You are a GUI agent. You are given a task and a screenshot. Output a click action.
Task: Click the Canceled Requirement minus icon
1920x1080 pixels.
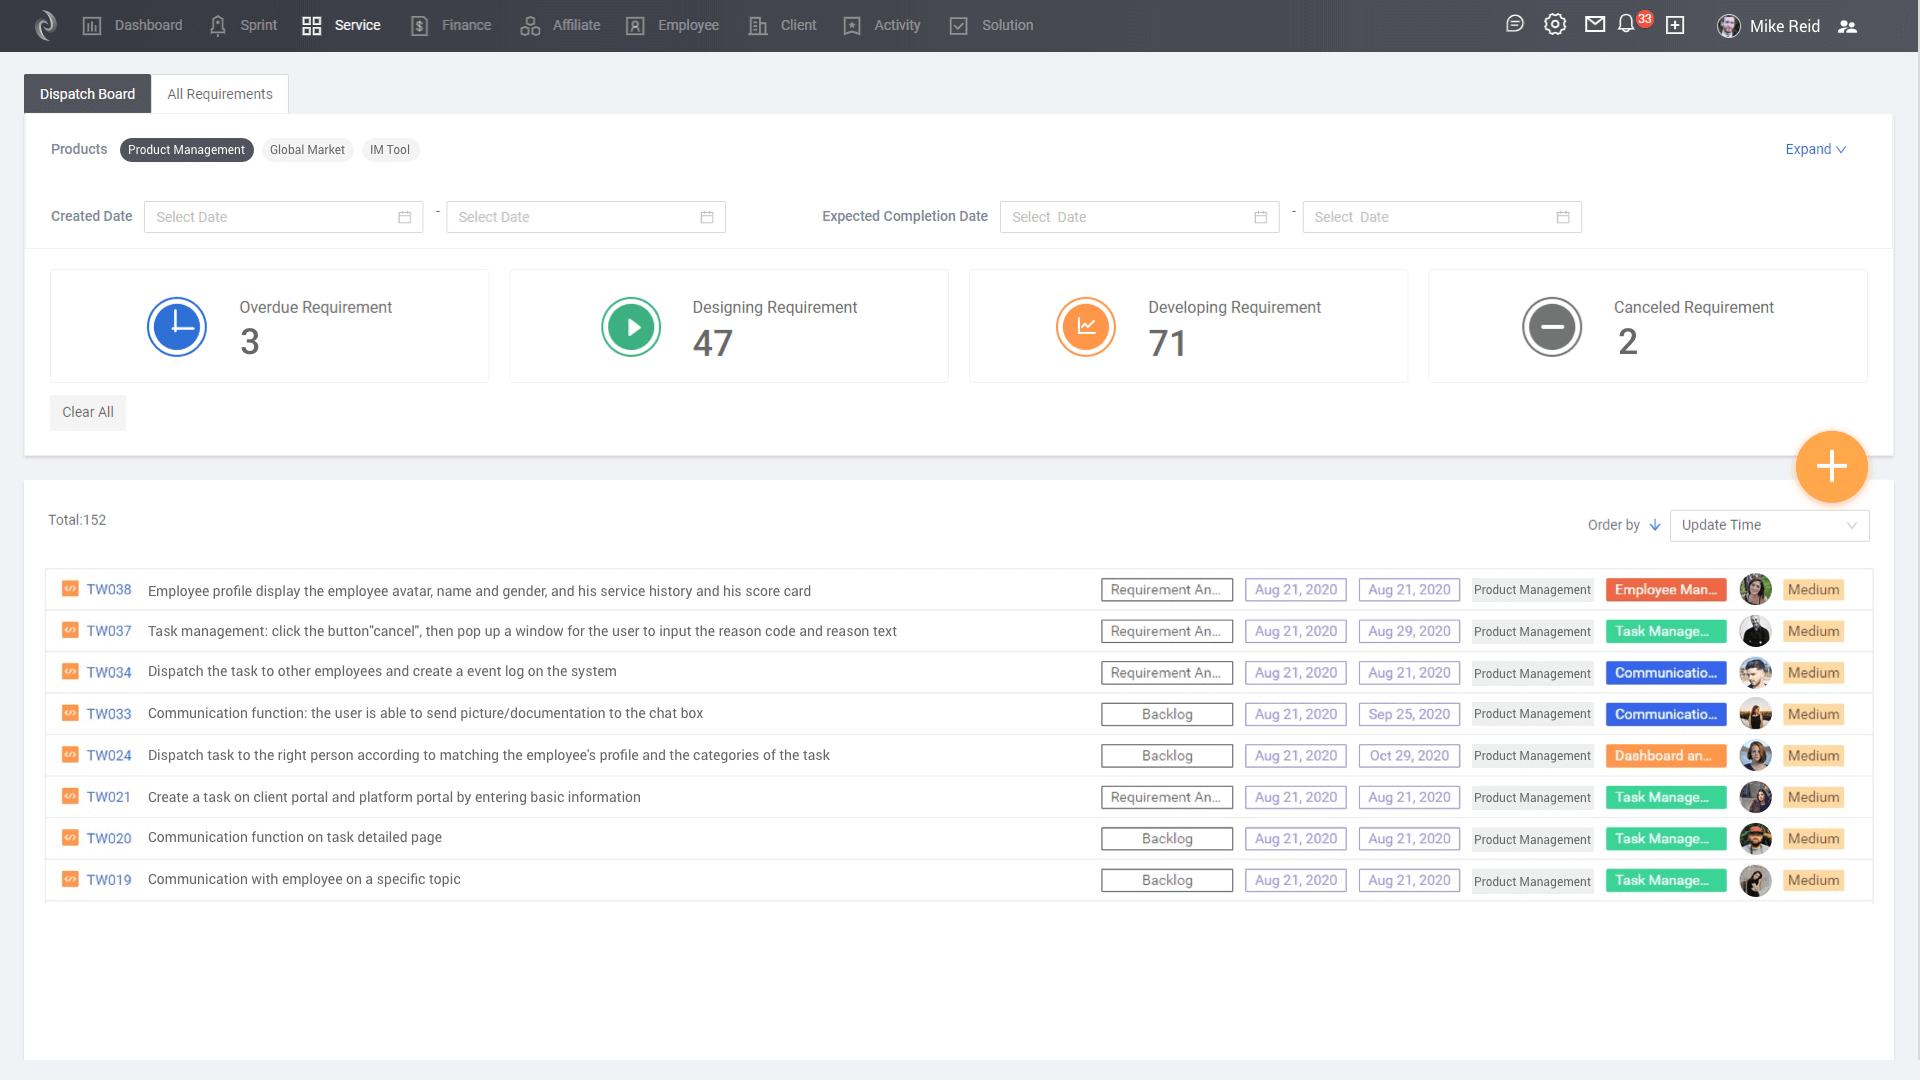[1552, 326]
